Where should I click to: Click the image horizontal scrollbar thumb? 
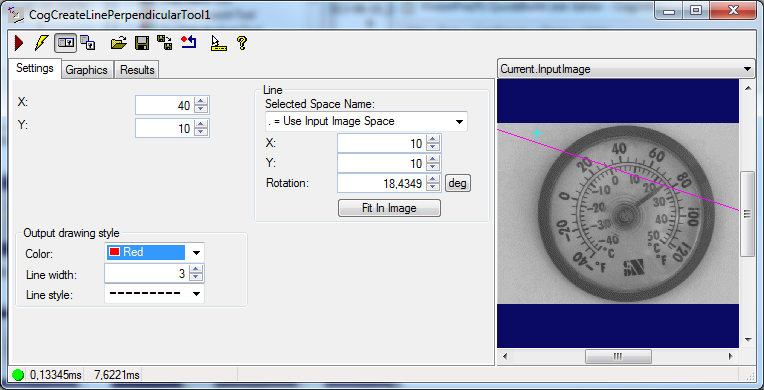coord(618,356)
